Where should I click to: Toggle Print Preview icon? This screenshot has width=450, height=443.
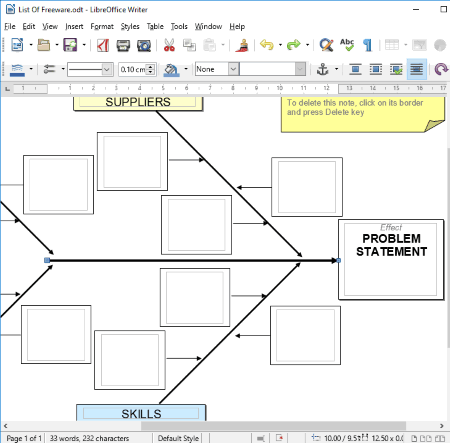pos(144,45)
